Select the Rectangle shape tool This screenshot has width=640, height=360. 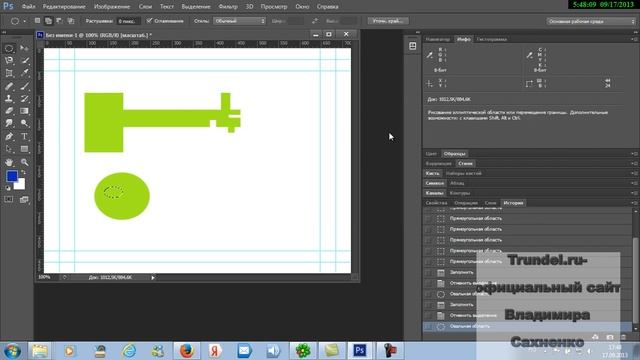pyautogui.click(x=24, y=149)
